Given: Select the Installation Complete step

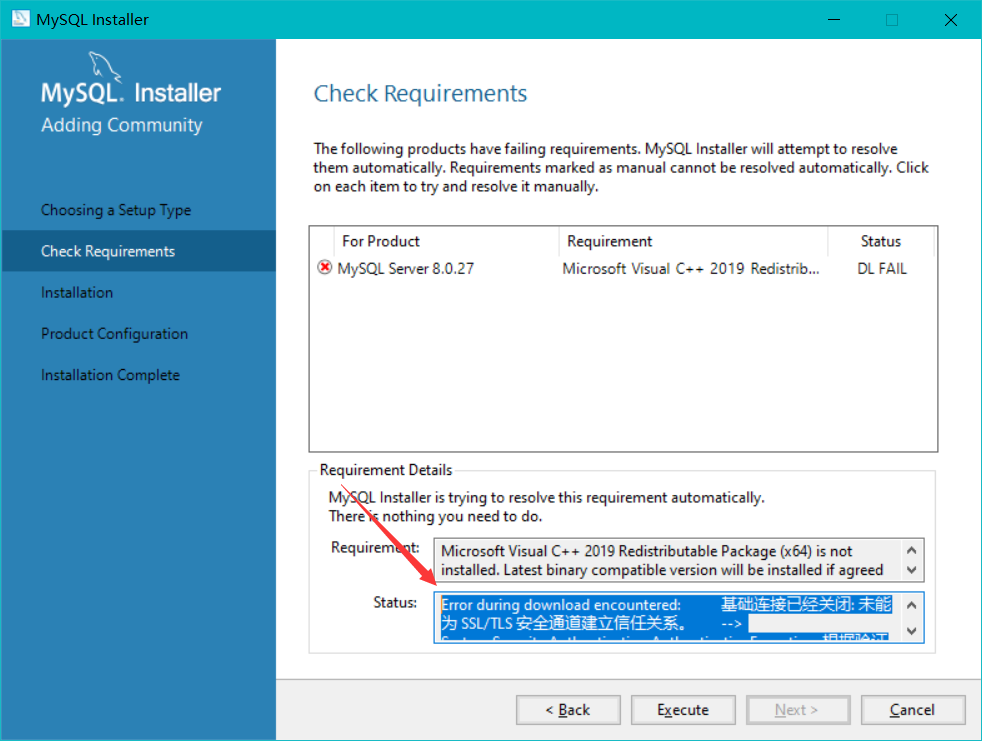Looking at the screenshot, I should (110, 375).
